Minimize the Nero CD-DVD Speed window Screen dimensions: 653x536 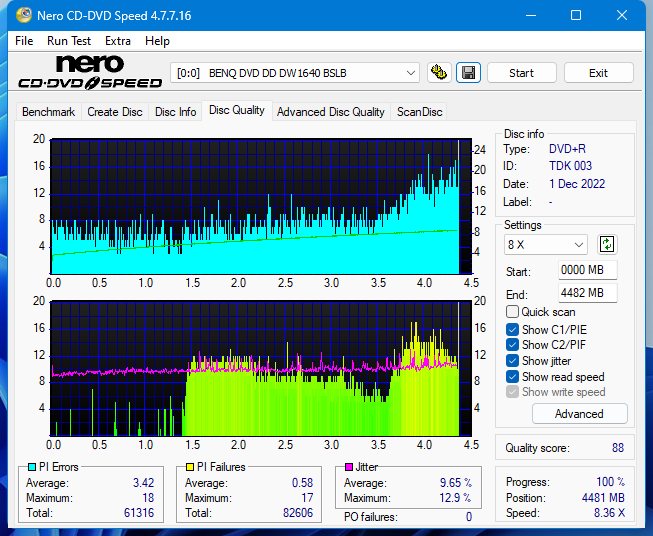point(531,15)
